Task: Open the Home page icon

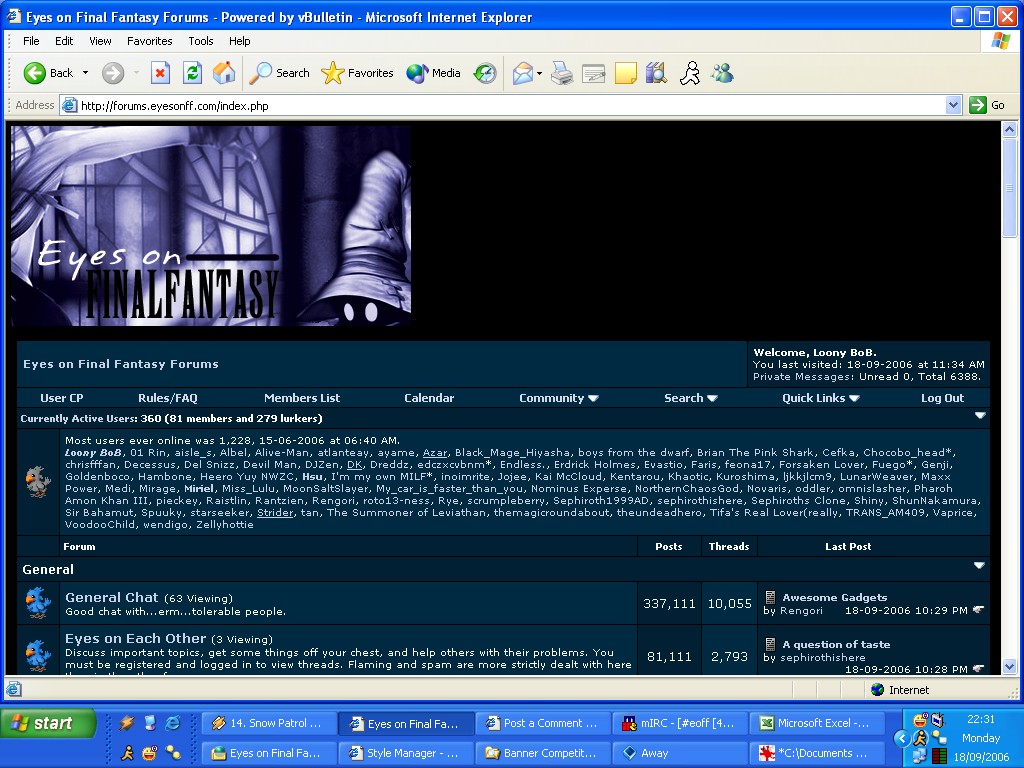Action: [x=224, y=73]
